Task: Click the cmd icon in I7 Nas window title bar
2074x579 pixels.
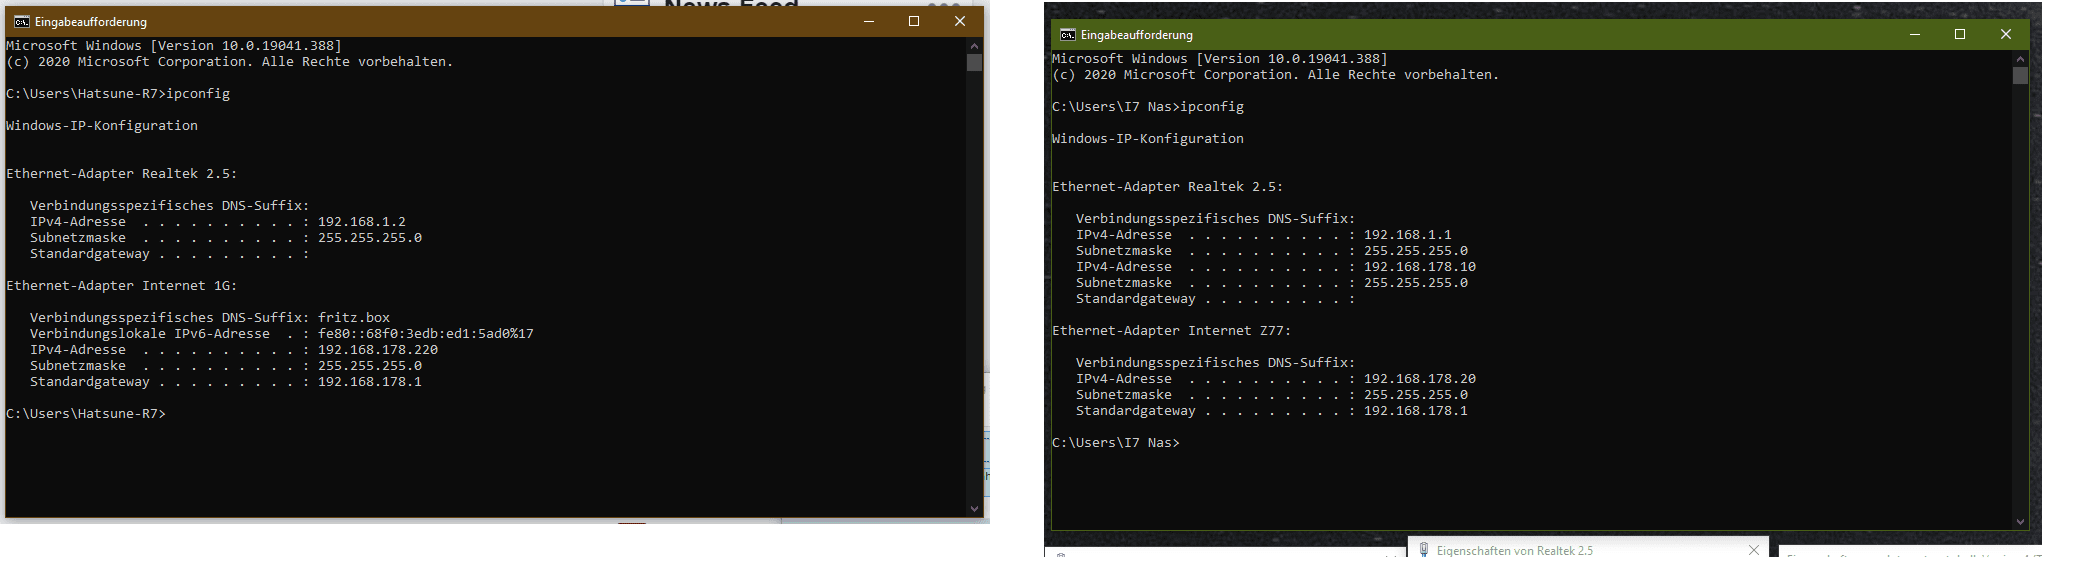Action: 1067,34
